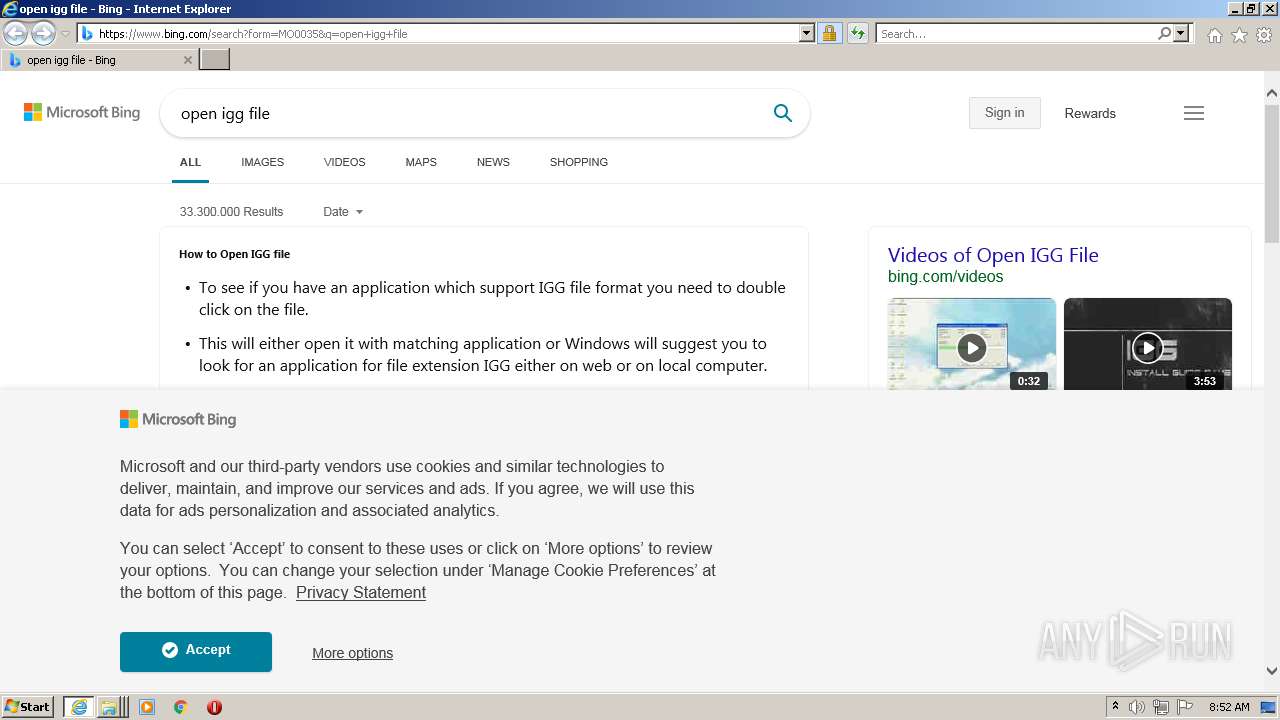Click the IE search magnifier icon
The height and width of the screenshot is (720, 1280).
pos(1164,34)
